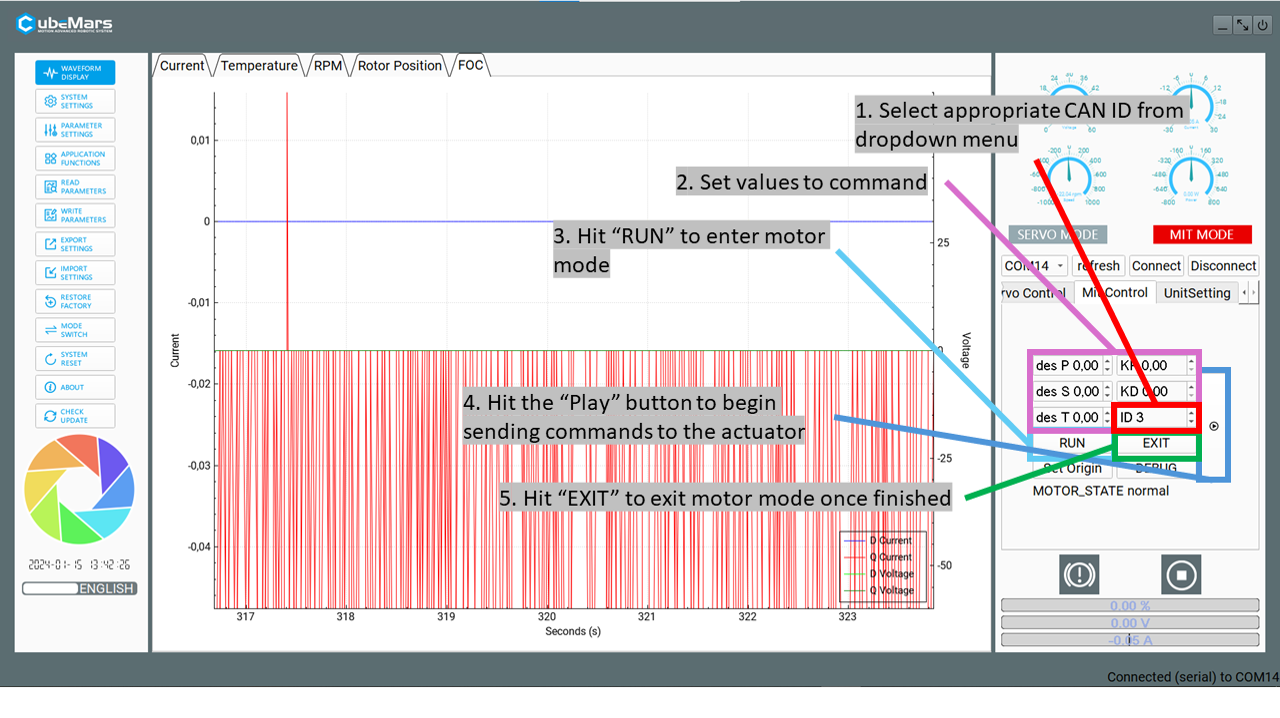Click the CAN ID 3 spinner arrows
The height and width of the screenshot is (718, 1280).
tap(1190, 417)
